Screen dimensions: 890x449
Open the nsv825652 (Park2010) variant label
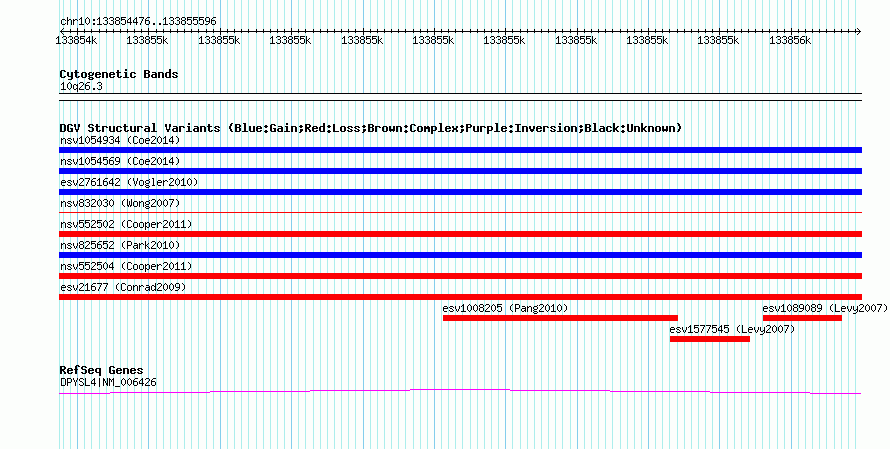coord(120,245)
